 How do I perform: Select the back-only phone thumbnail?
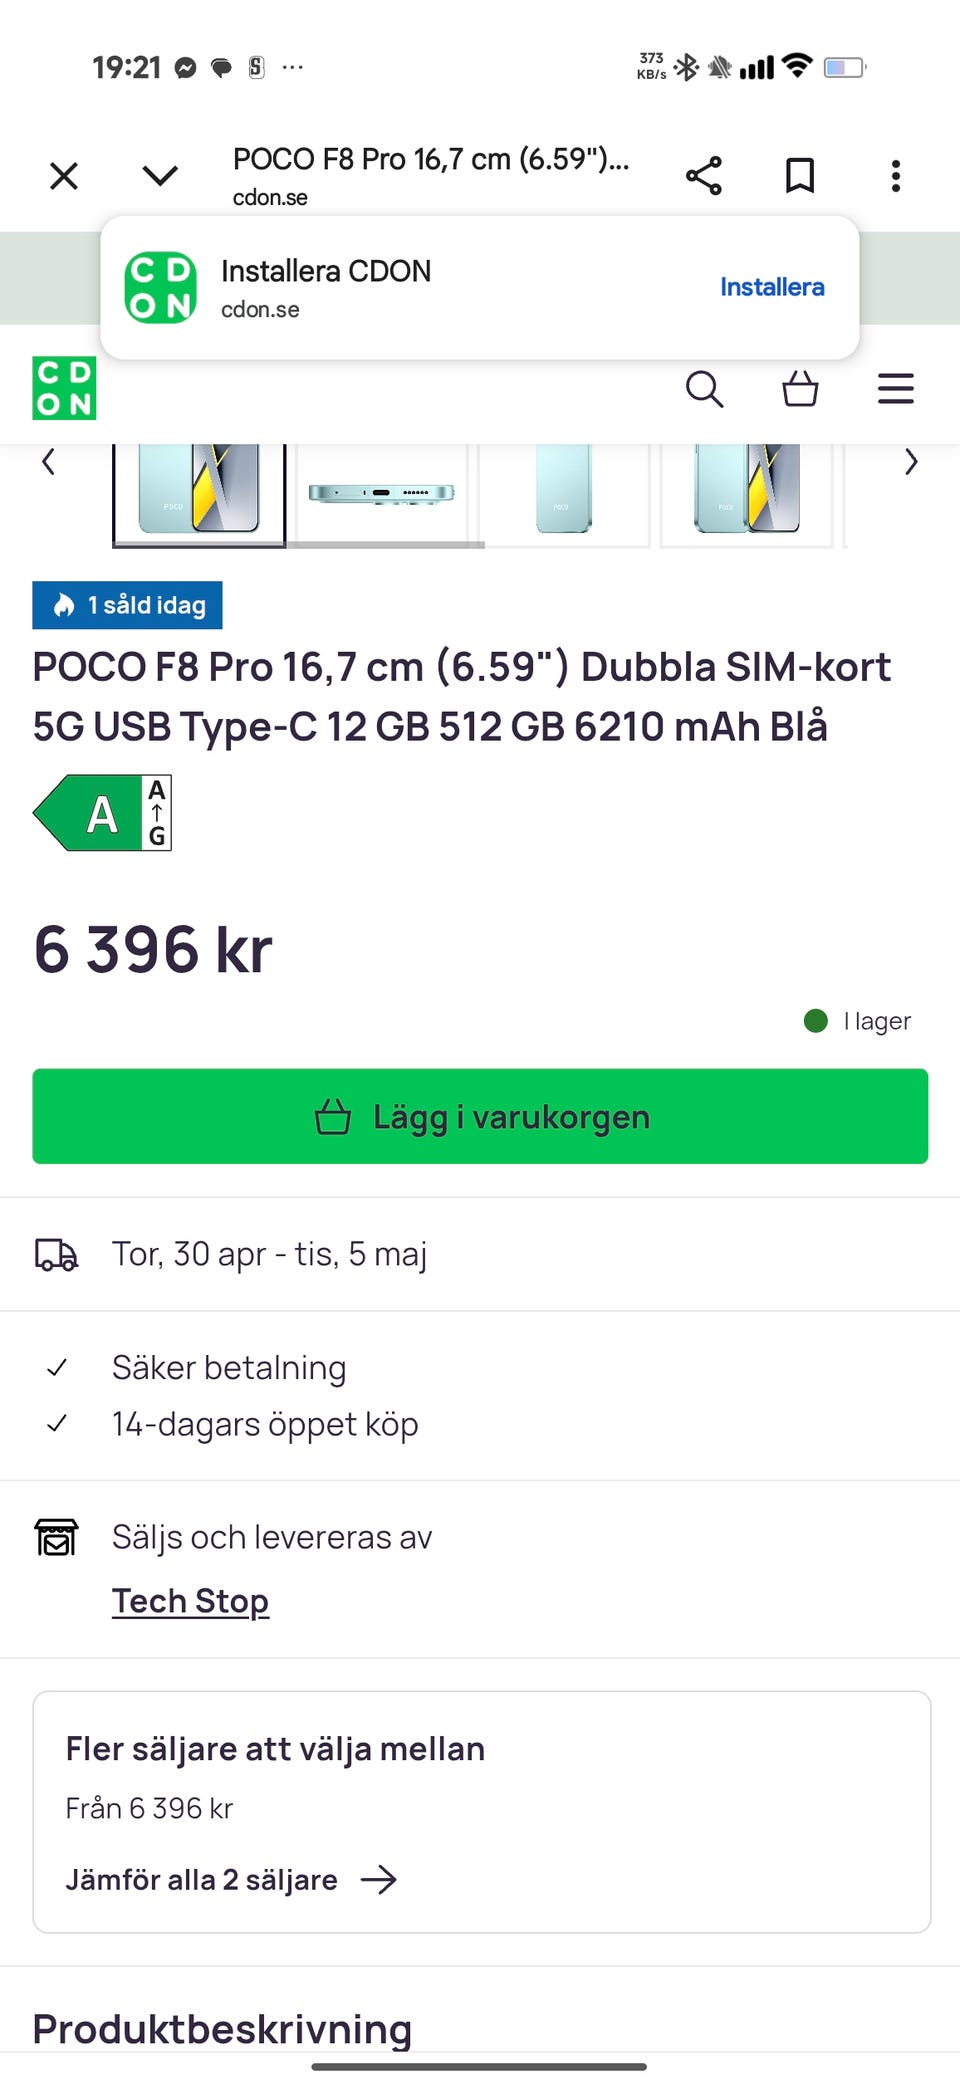564,493
